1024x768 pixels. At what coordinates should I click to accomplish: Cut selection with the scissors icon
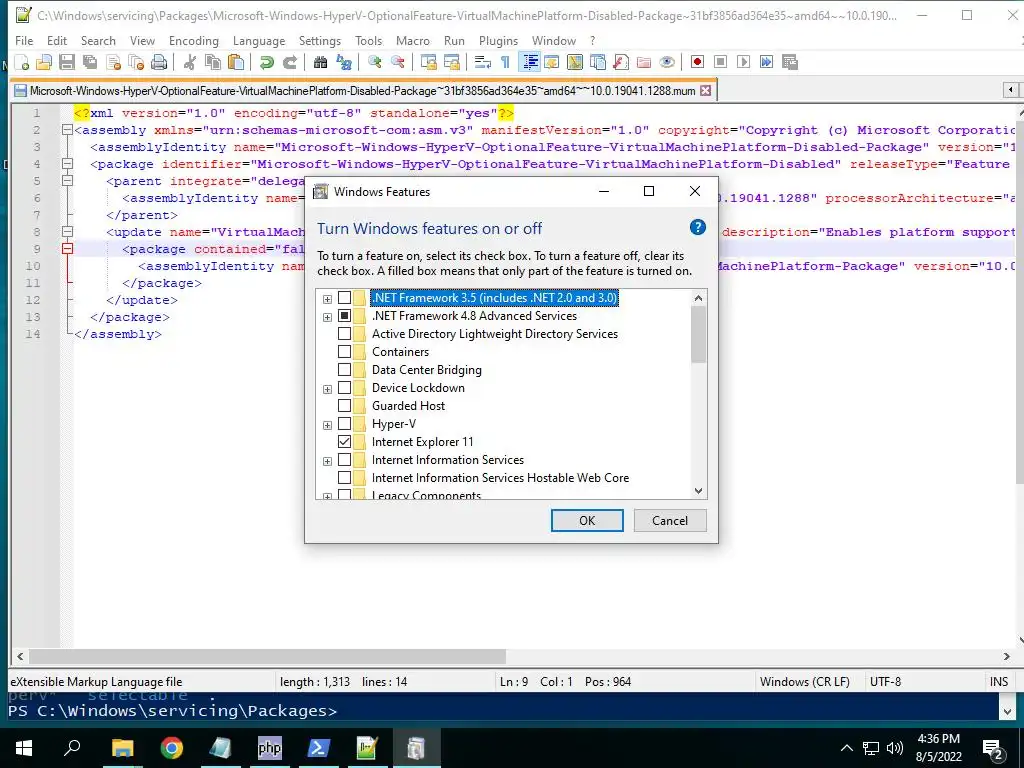point(189,62)
